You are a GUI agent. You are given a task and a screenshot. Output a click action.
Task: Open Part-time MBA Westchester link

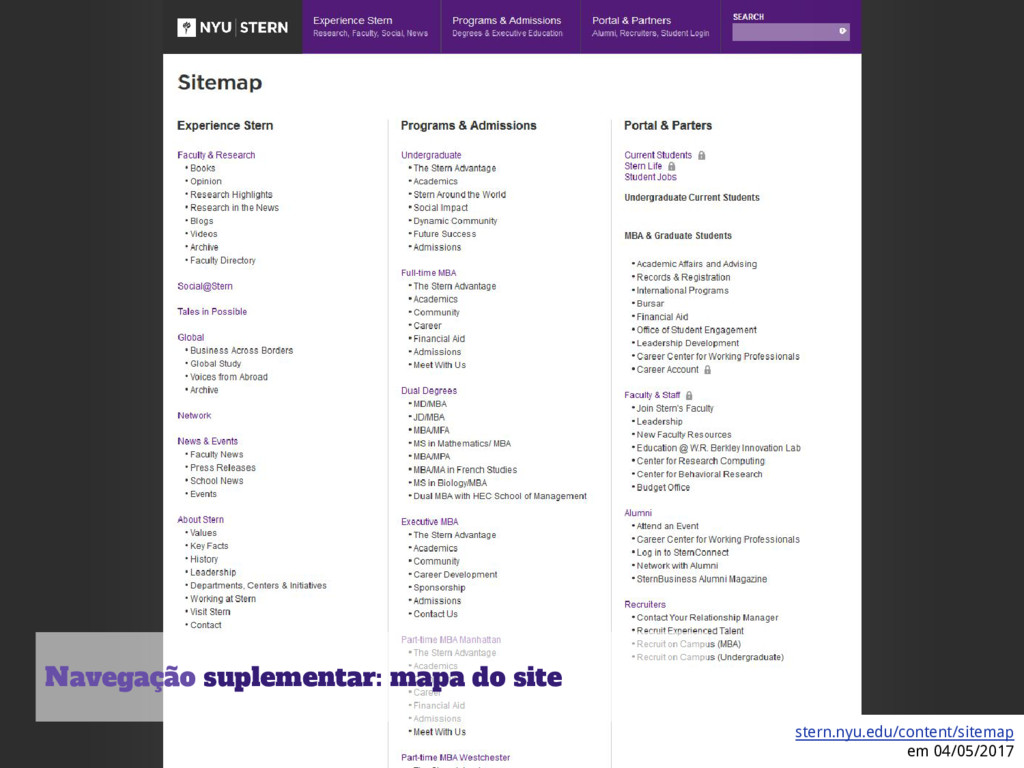(455, 758)
